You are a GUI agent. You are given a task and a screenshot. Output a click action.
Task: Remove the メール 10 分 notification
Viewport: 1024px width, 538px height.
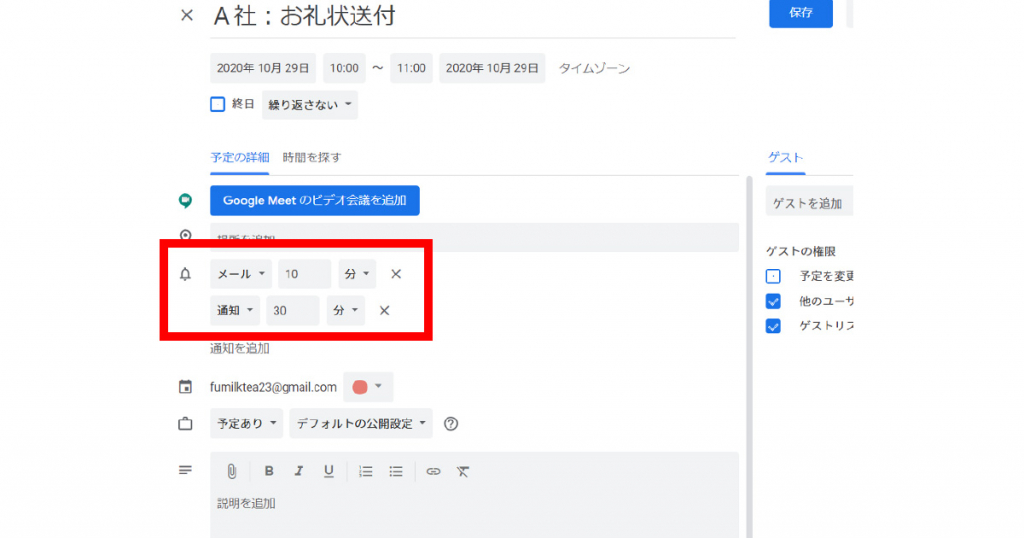(x=396, y=274)
